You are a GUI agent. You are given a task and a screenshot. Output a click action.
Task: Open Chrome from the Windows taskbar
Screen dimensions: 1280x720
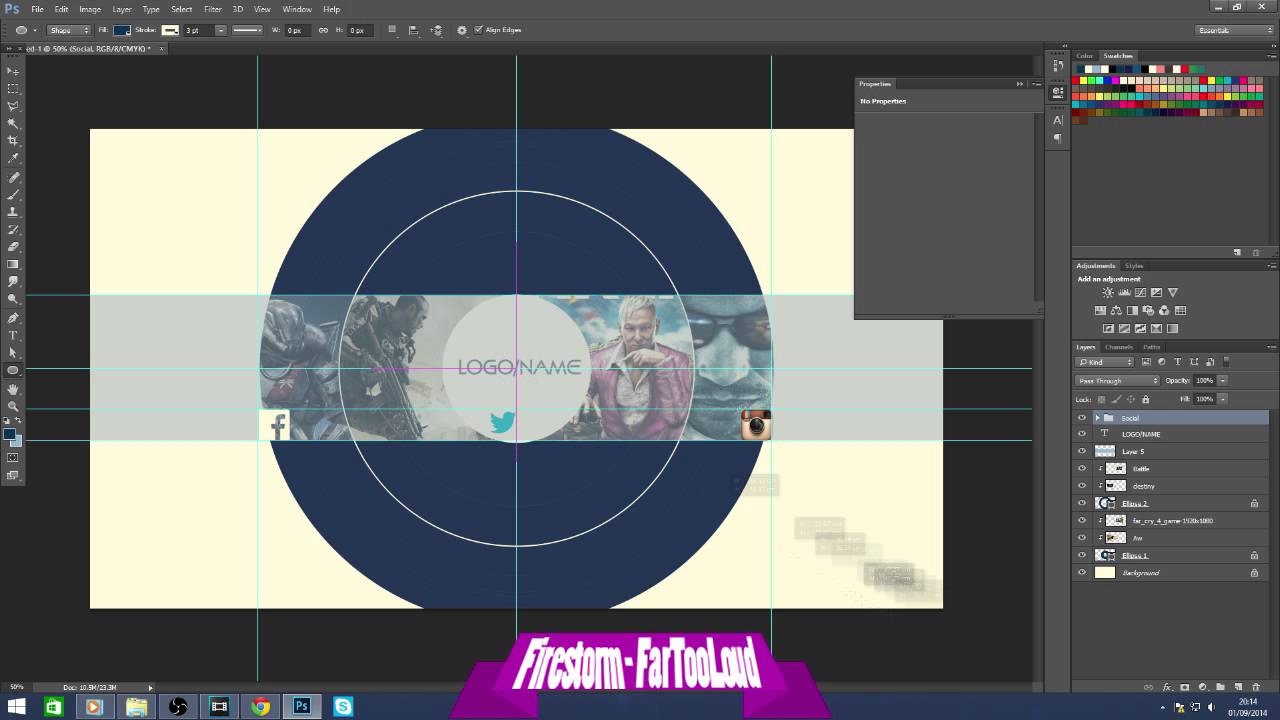(260, 707)
